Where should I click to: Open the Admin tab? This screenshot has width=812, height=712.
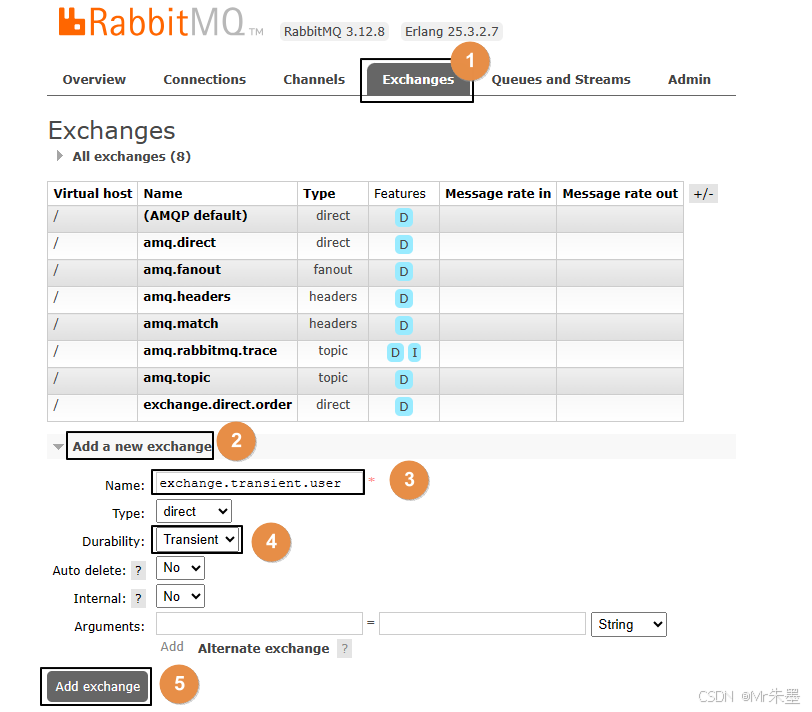[689, 79]
